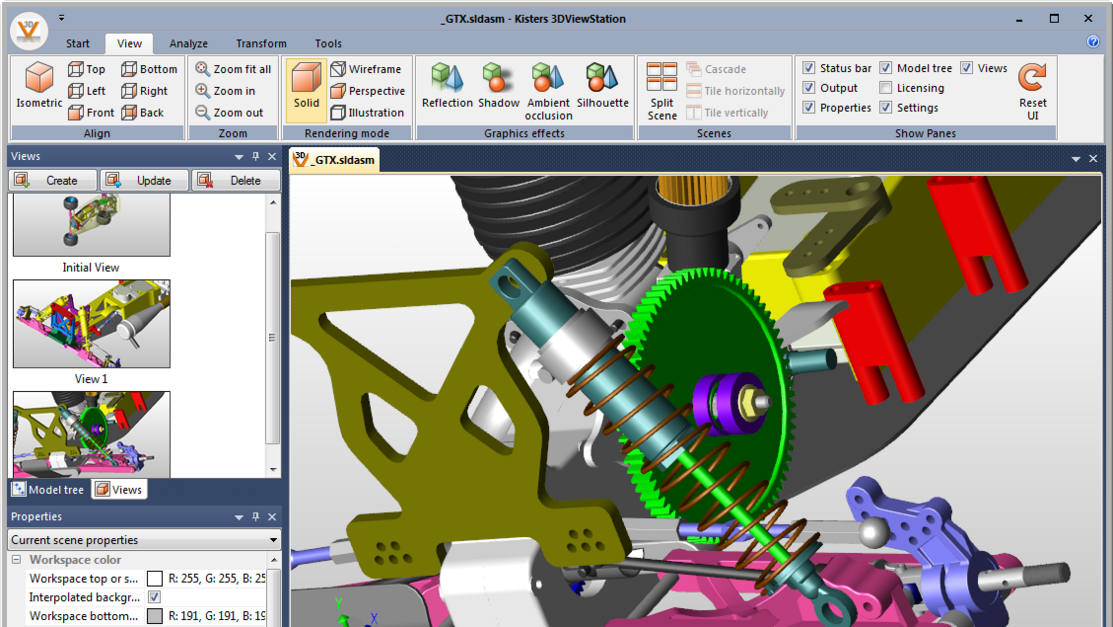
Task: Switch to Wireframe rendering mode
Action: point(366,69)
